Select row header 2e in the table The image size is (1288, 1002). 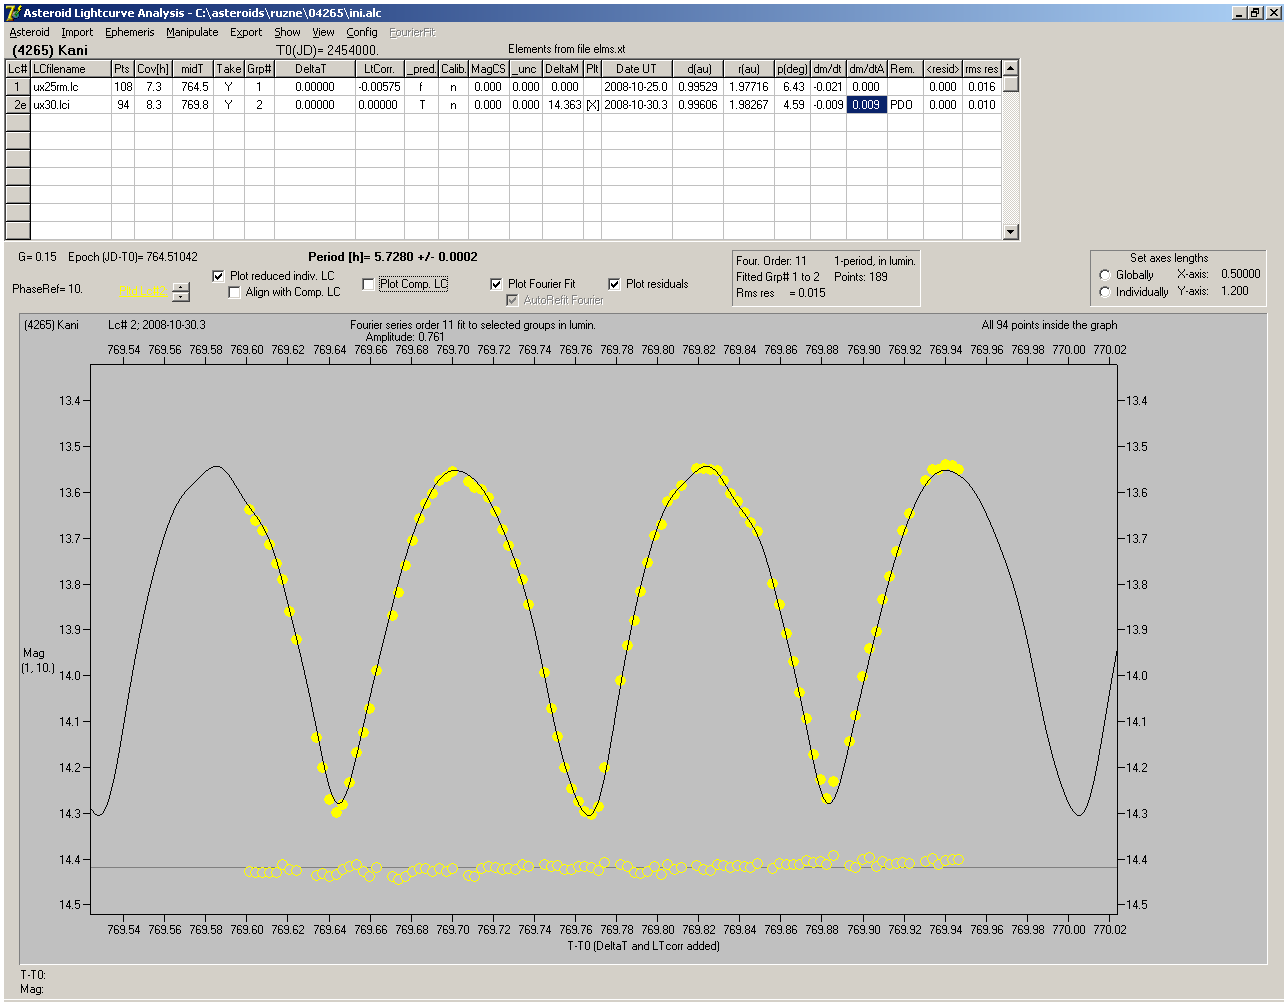point(17,104)
